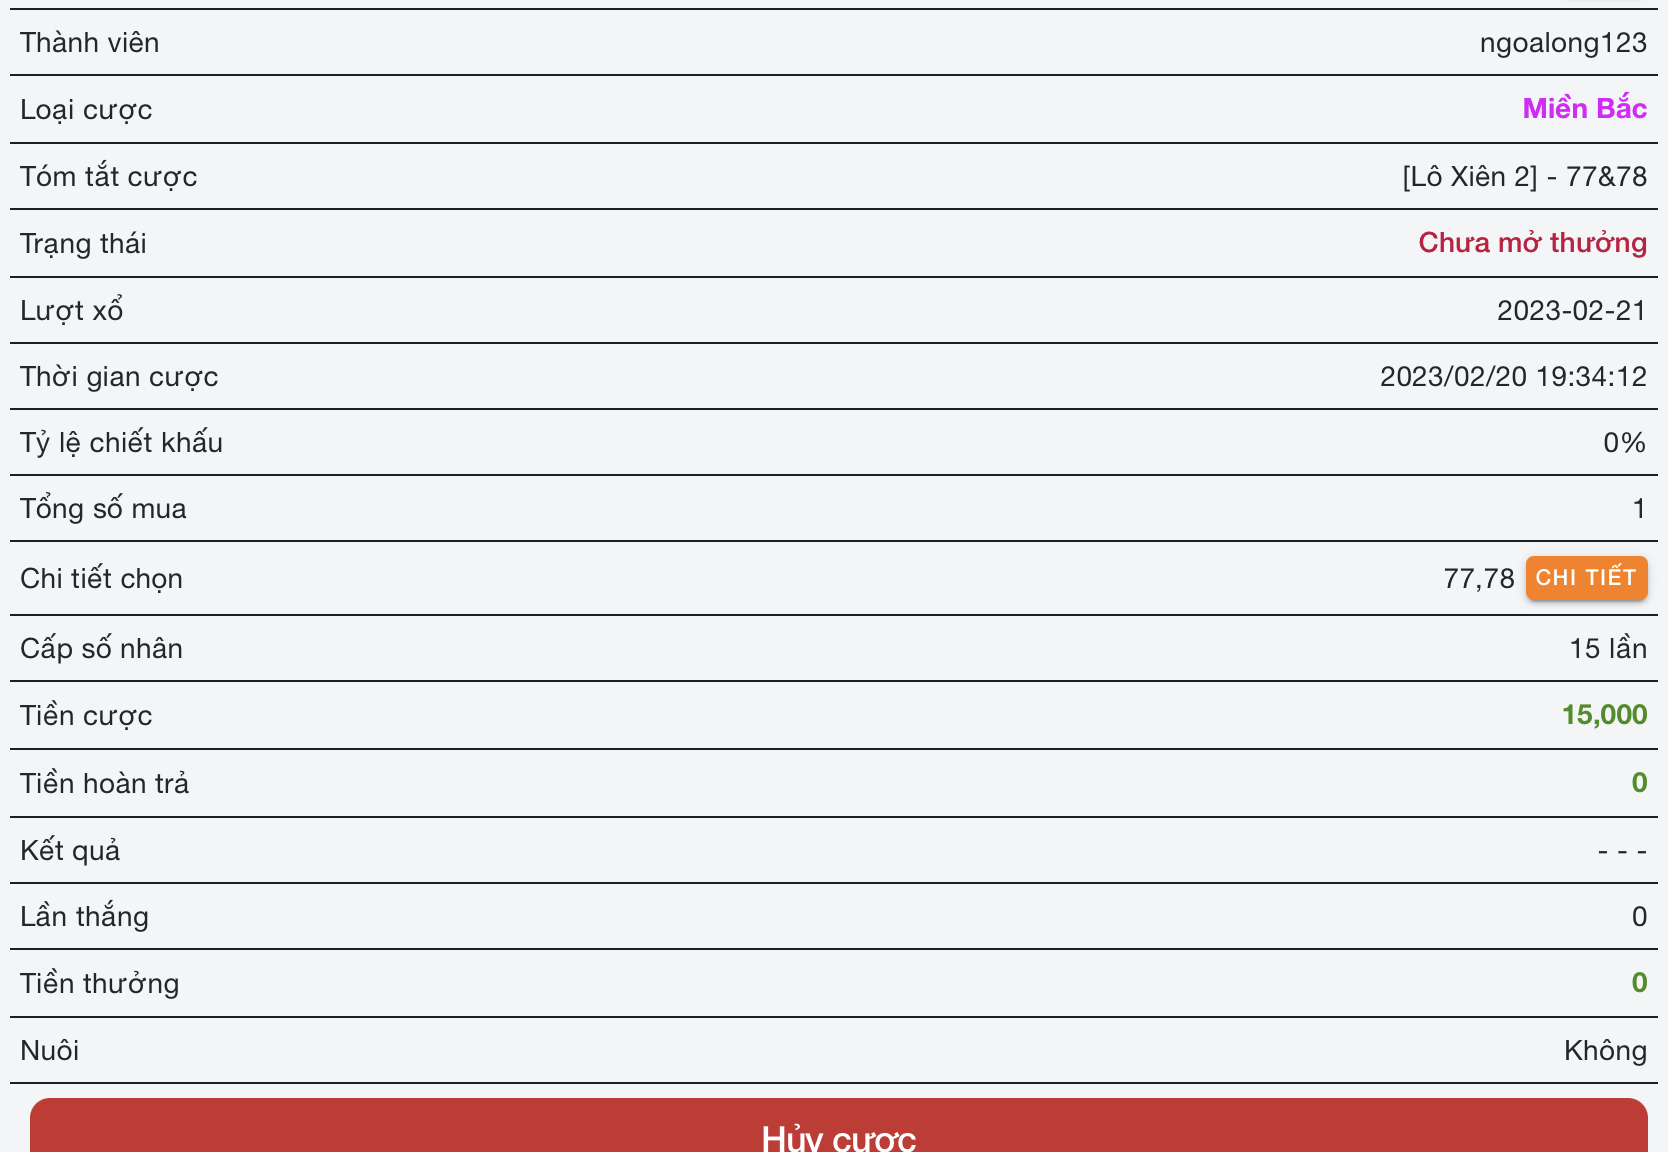Click the Nuôi value Không

1605,1051
